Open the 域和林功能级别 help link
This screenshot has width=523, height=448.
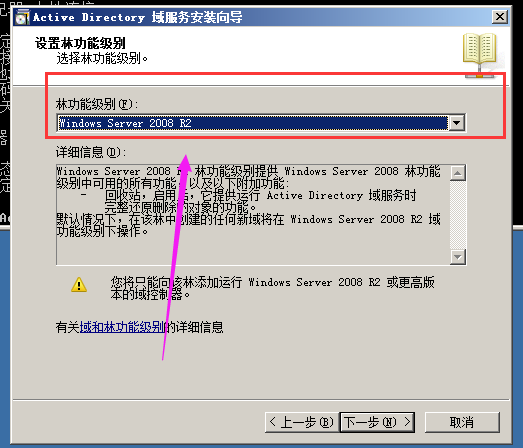[x=122, y=327]
